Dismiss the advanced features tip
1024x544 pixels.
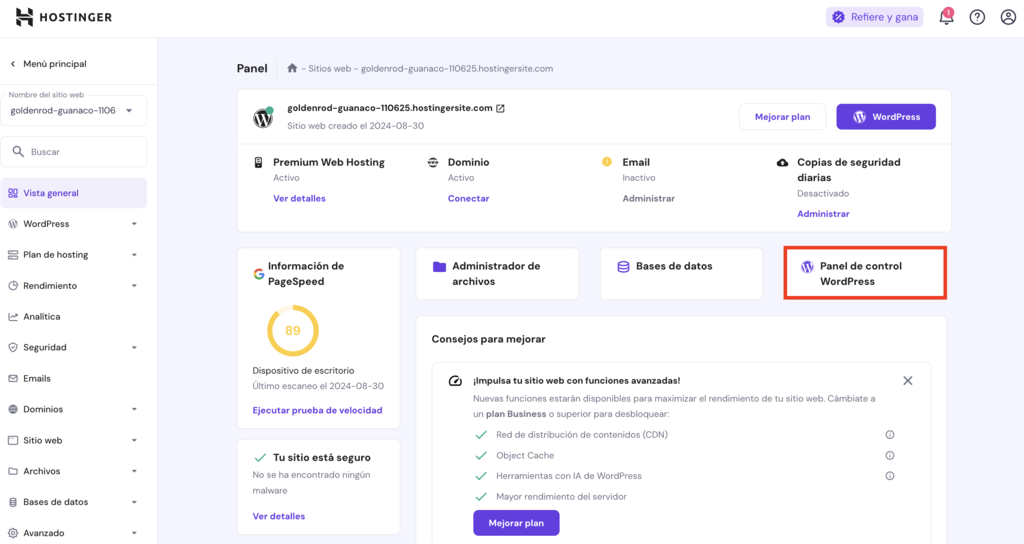(907, 381)
